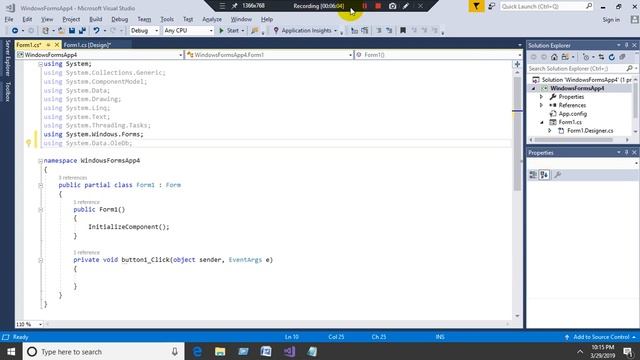Click the Quick Launch search box
Screen dimensions: 640x360
[x=546, y=7]
